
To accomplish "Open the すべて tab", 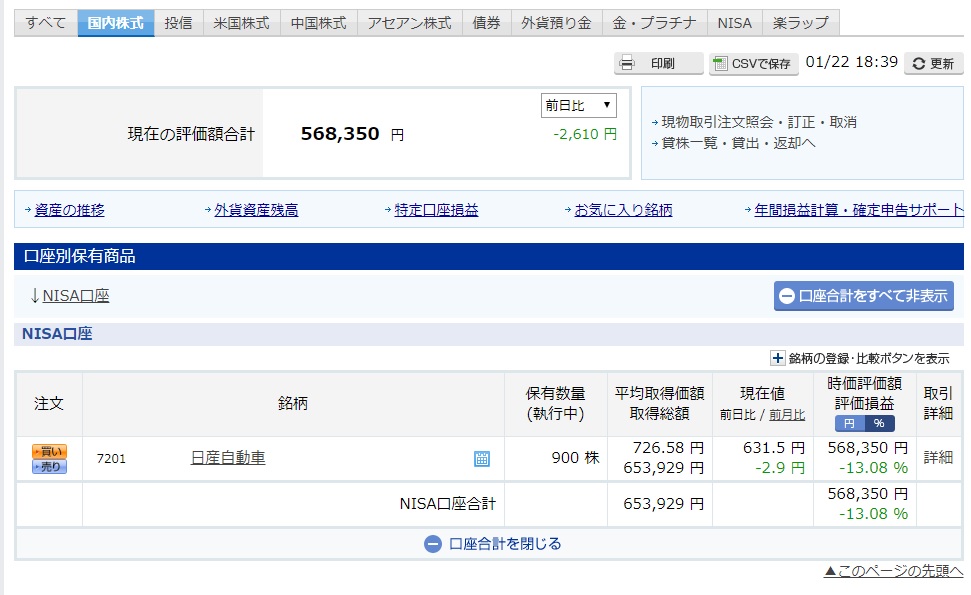I will [46, 24].
